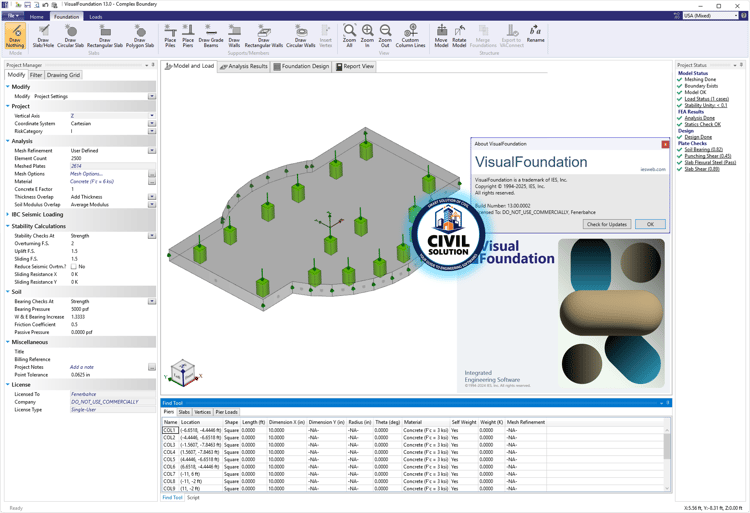The image size is (750, 513).
Task: Click the save icon in title bar
Action: point(28,4)
